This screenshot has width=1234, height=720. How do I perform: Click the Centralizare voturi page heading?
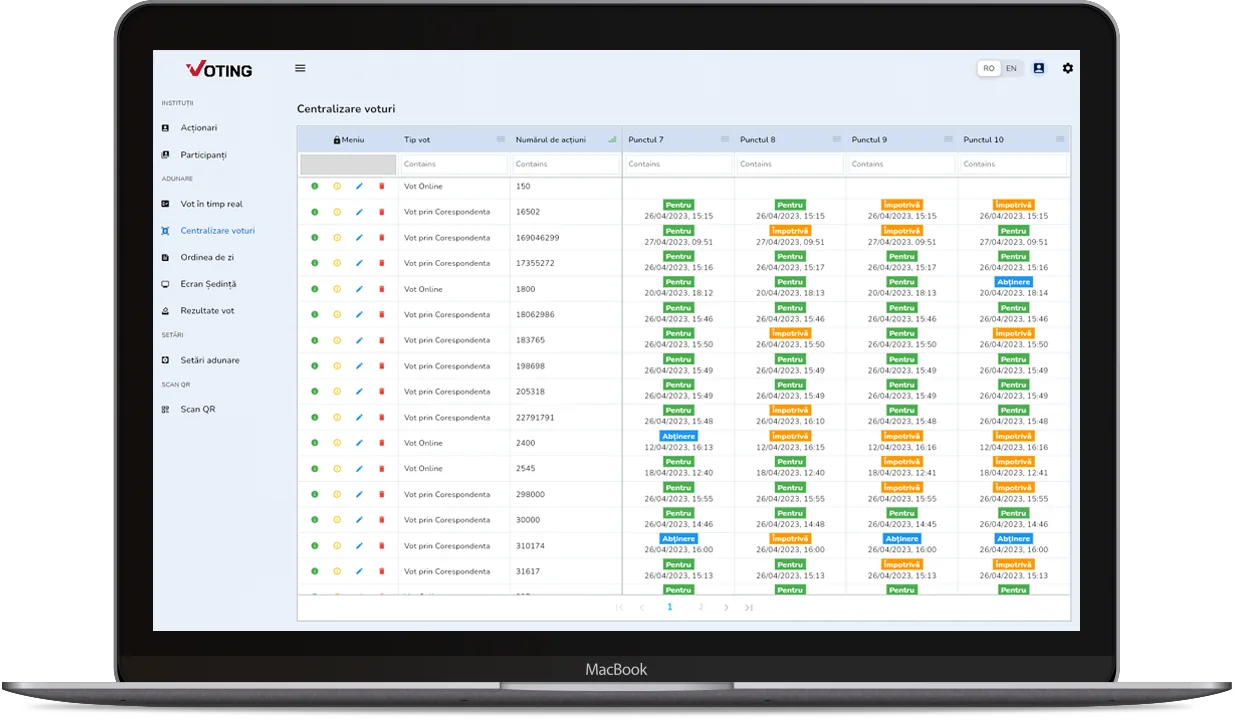(346, 108)
